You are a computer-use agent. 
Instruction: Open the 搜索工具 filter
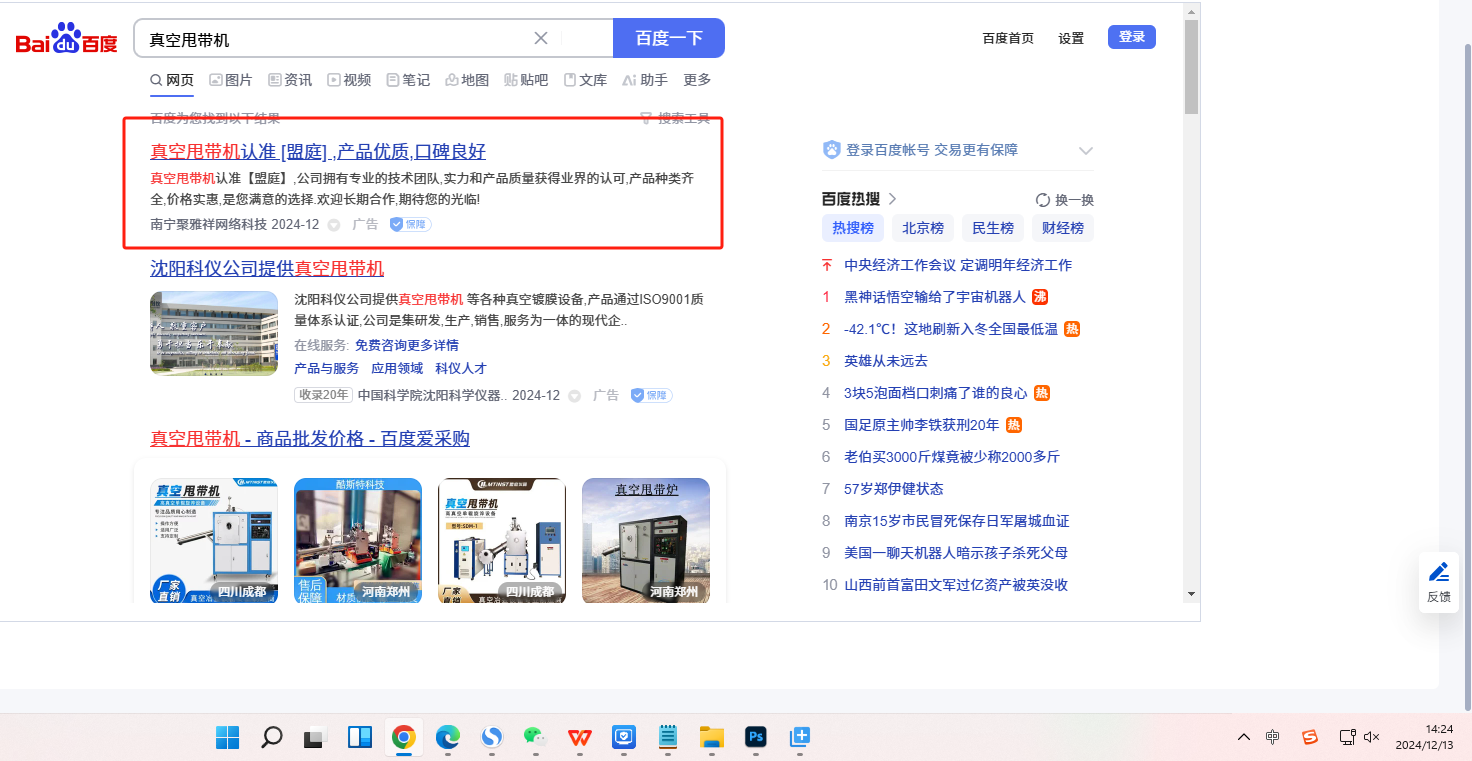(x=675, y=119)
